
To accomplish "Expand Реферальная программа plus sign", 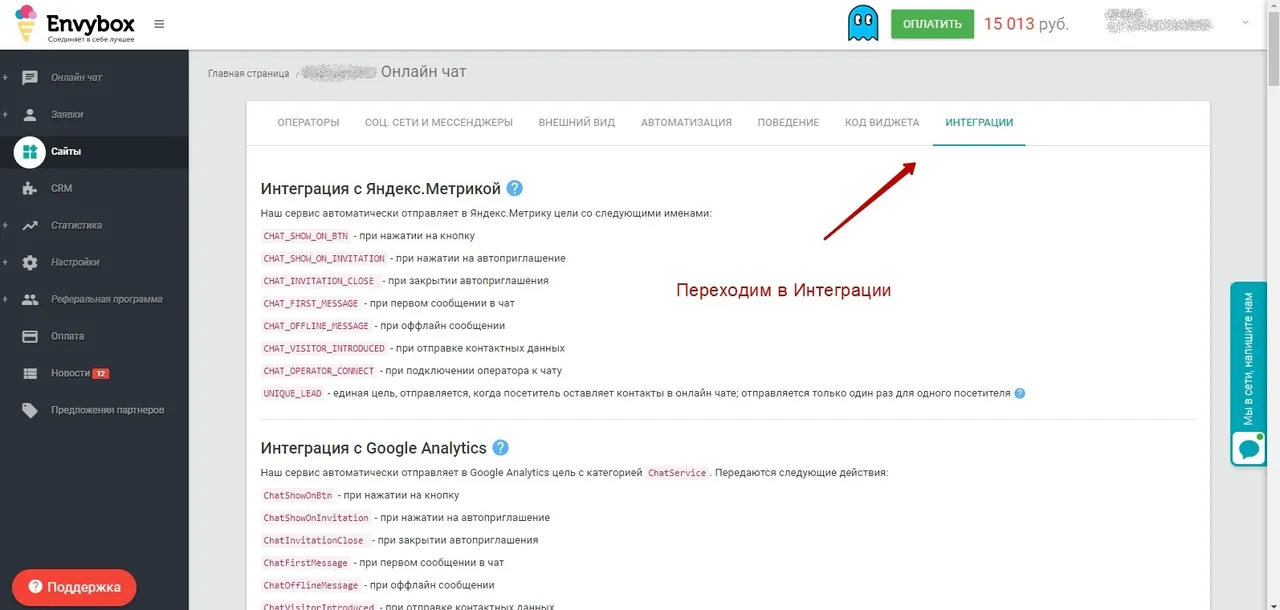I will tap(5, 300).
